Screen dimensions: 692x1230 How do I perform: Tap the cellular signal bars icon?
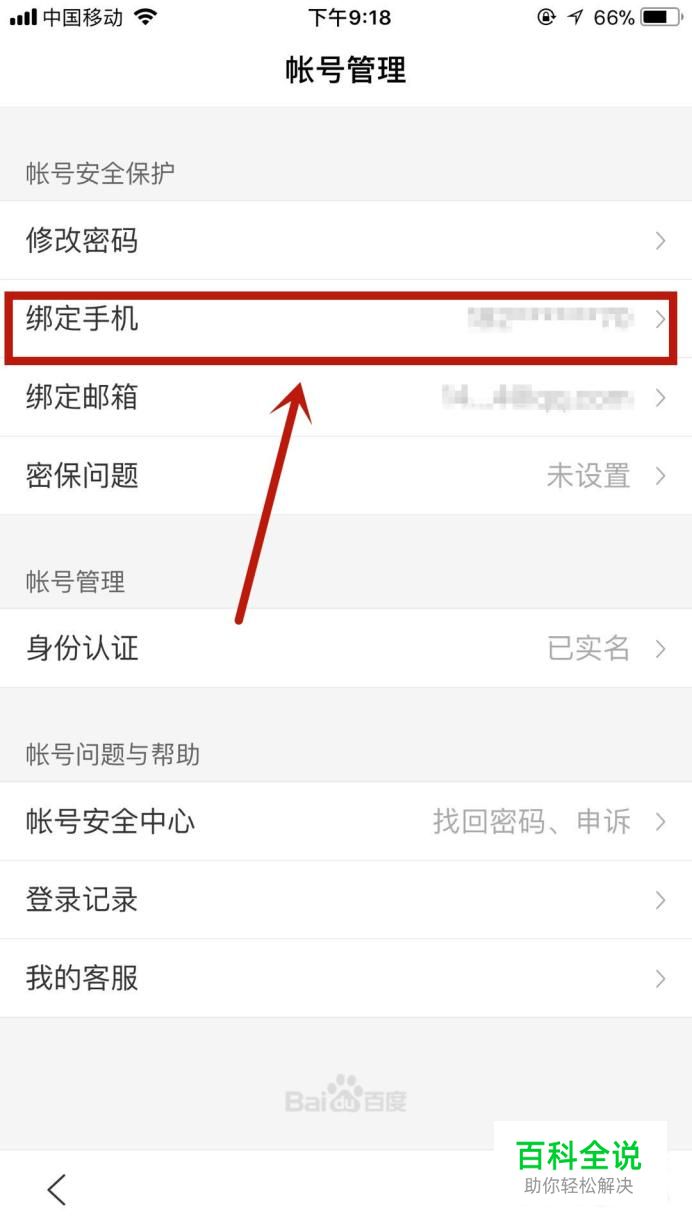23,17
